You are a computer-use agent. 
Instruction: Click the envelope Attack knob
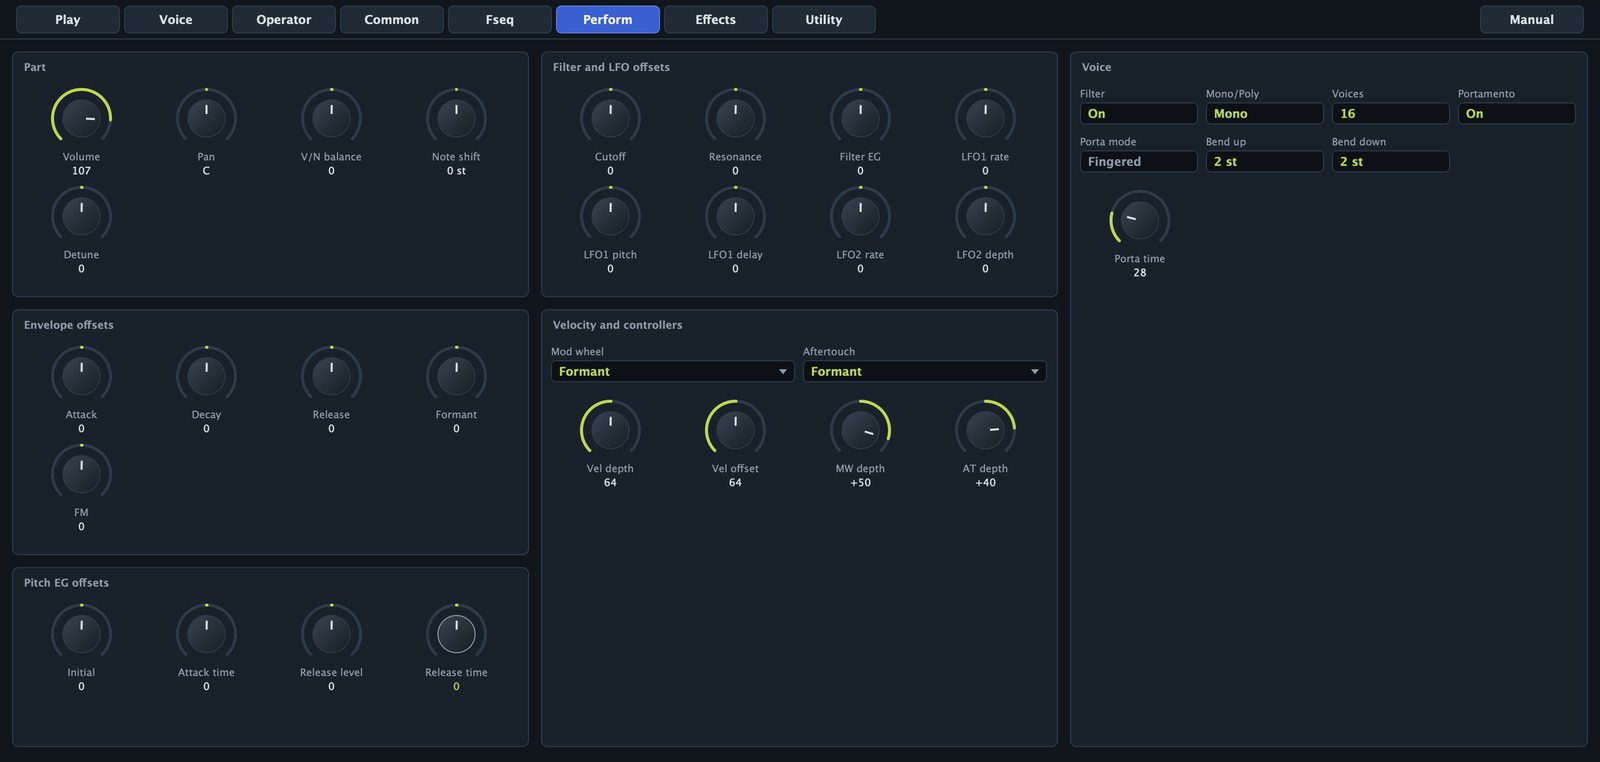(x=81, y=376)
